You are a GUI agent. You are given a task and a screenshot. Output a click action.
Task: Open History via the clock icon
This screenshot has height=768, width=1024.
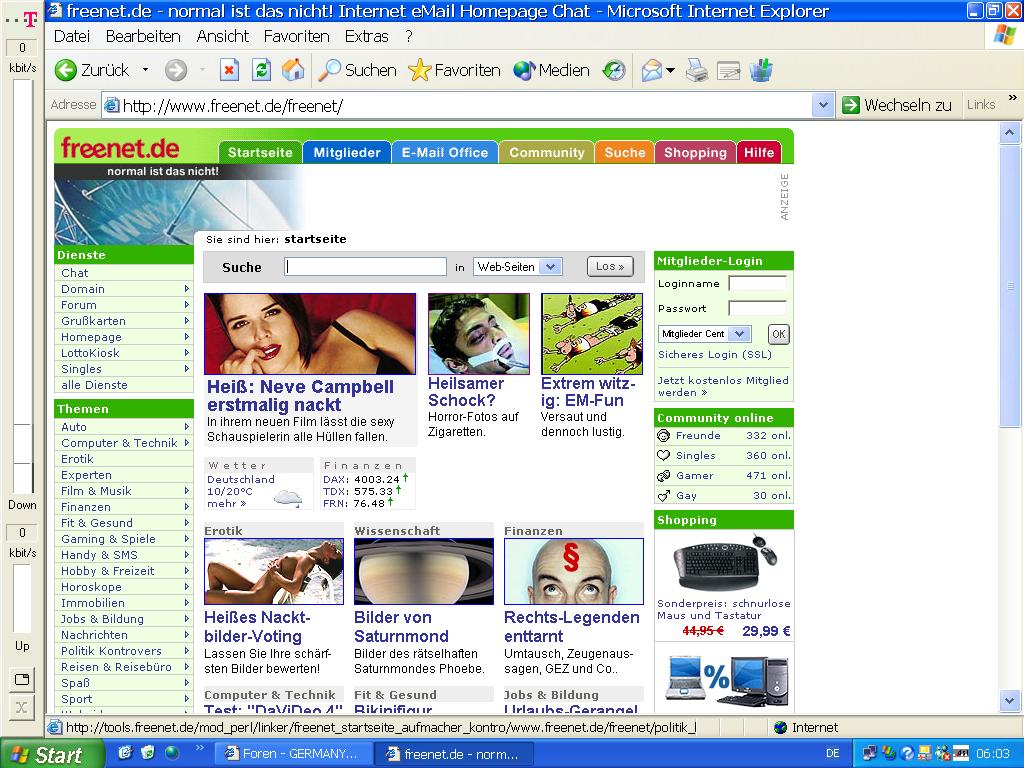pyautogui.click(x=614, y=70)
